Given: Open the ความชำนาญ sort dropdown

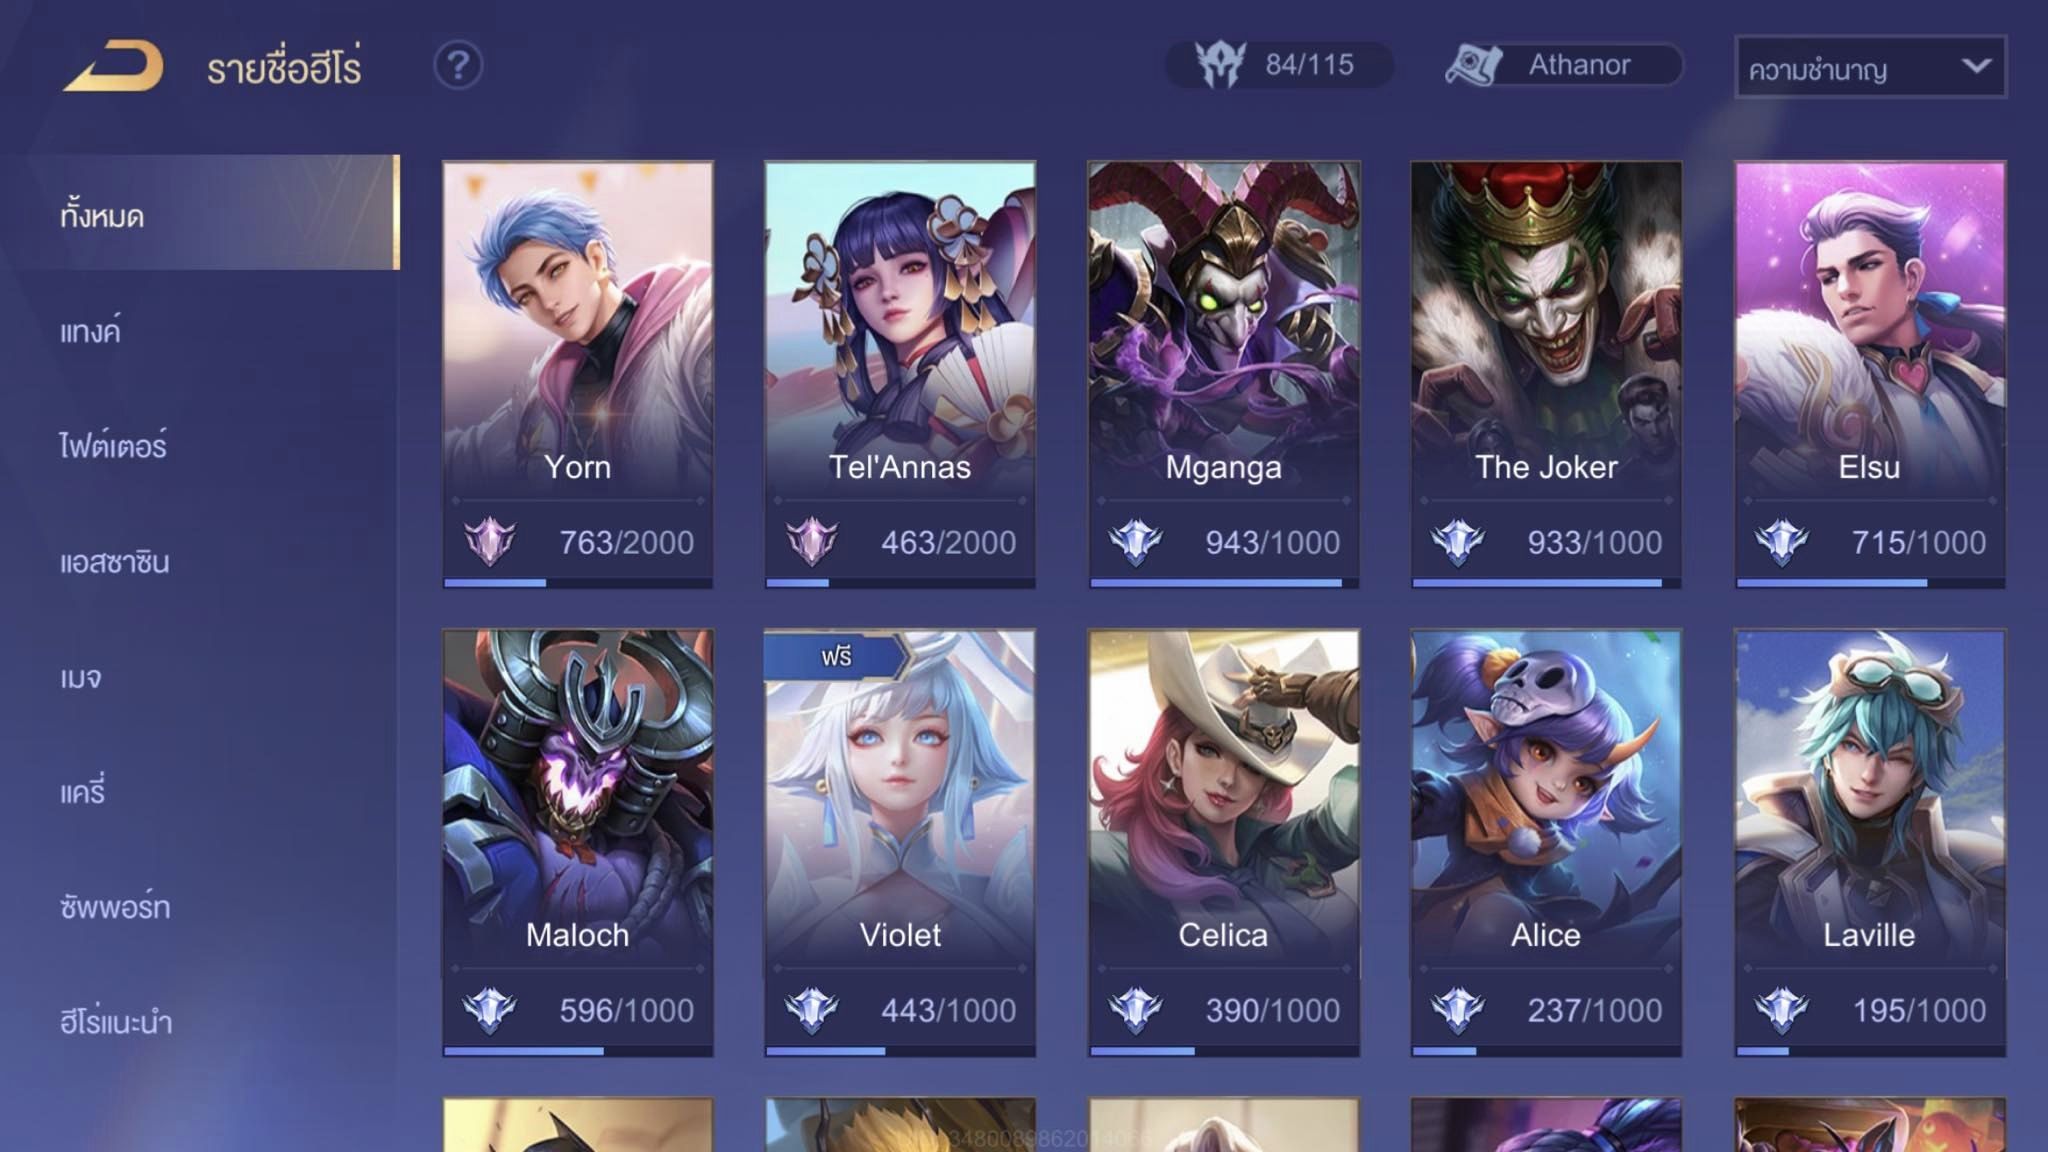Looking at the screenshot, I should (x=1870, y=67).
